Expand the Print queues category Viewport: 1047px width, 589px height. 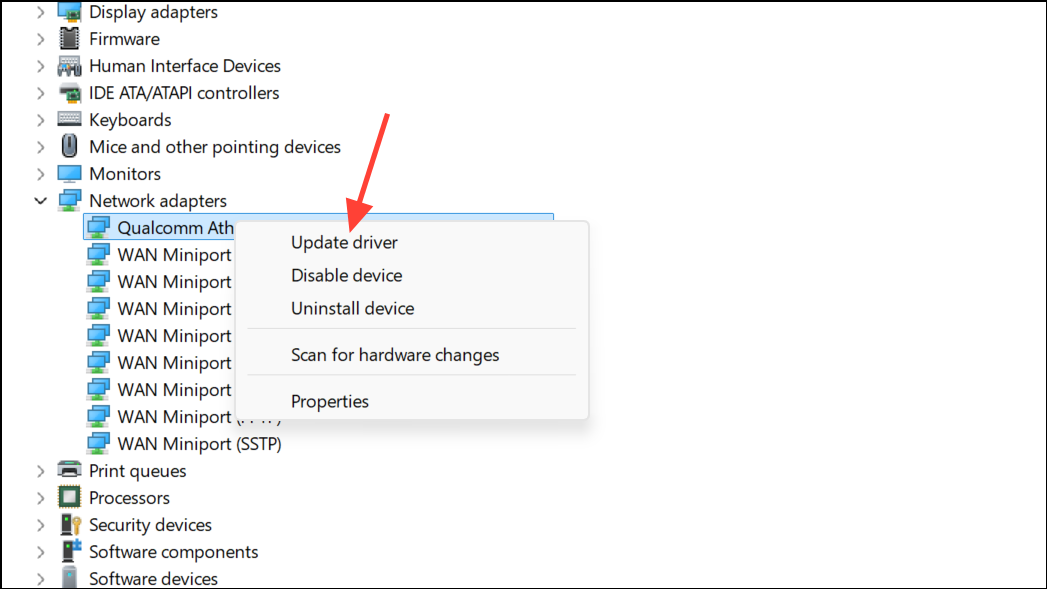coord(41,471)
